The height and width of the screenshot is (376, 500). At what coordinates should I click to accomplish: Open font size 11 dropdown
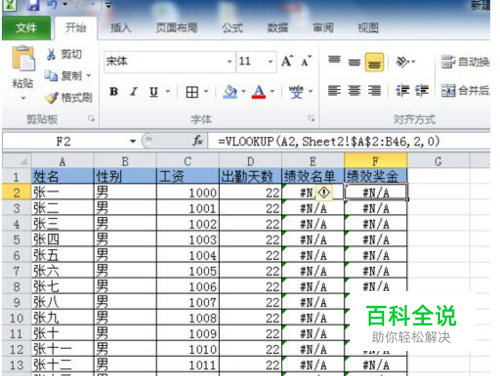(270, 62)
